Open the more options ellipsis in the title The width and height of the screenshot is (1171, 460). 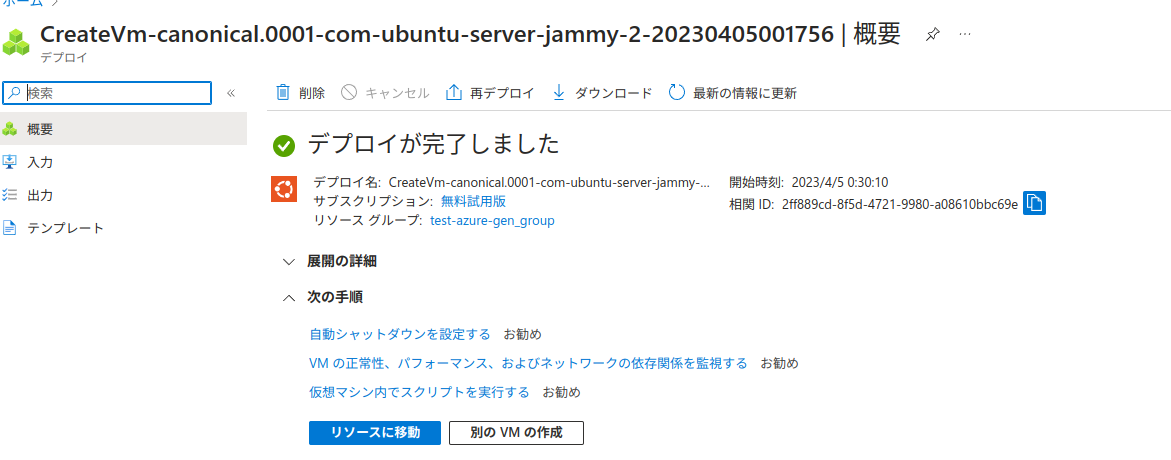[965, 34]
